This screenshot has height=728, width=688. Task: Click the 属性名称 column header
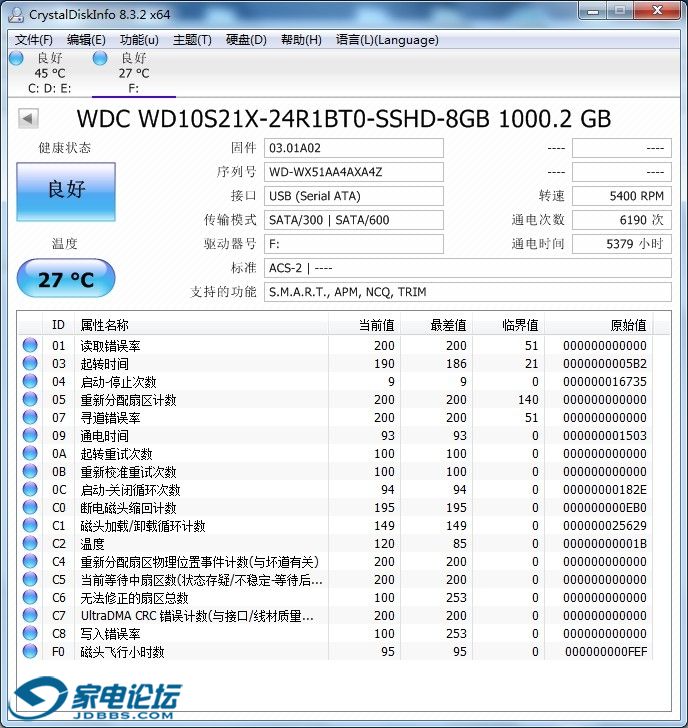tap(201, 325)
